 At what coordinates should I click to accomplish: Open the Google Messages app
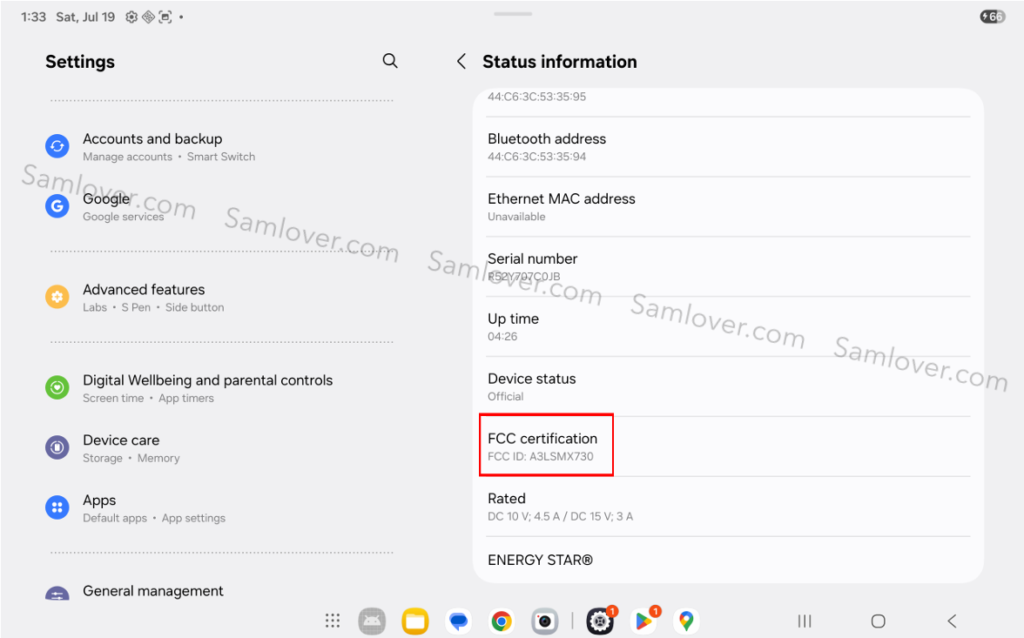[458, 621]
